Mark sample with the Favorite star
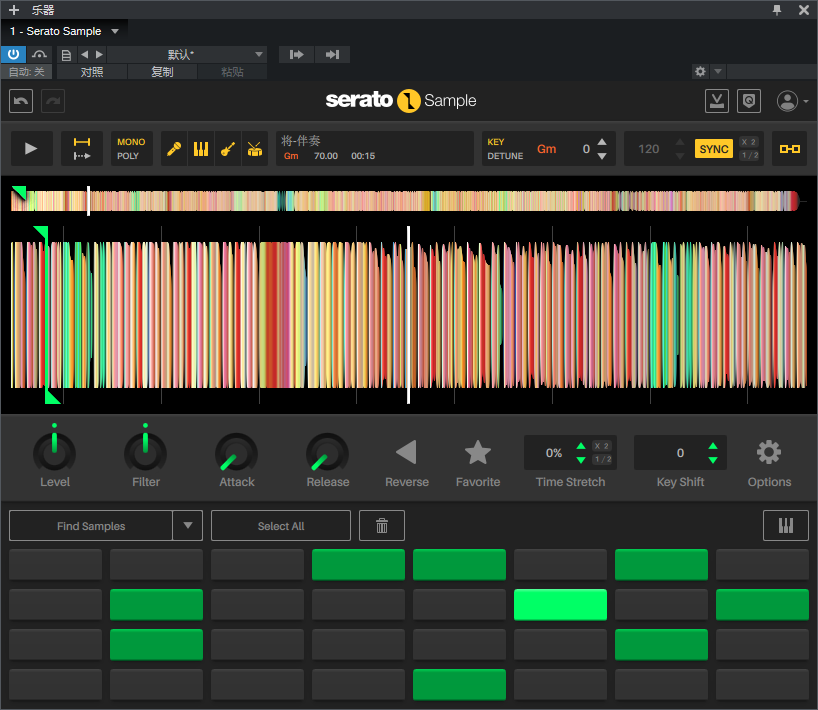Viewport: 818px width, 710px height. (x=478, y=452)
